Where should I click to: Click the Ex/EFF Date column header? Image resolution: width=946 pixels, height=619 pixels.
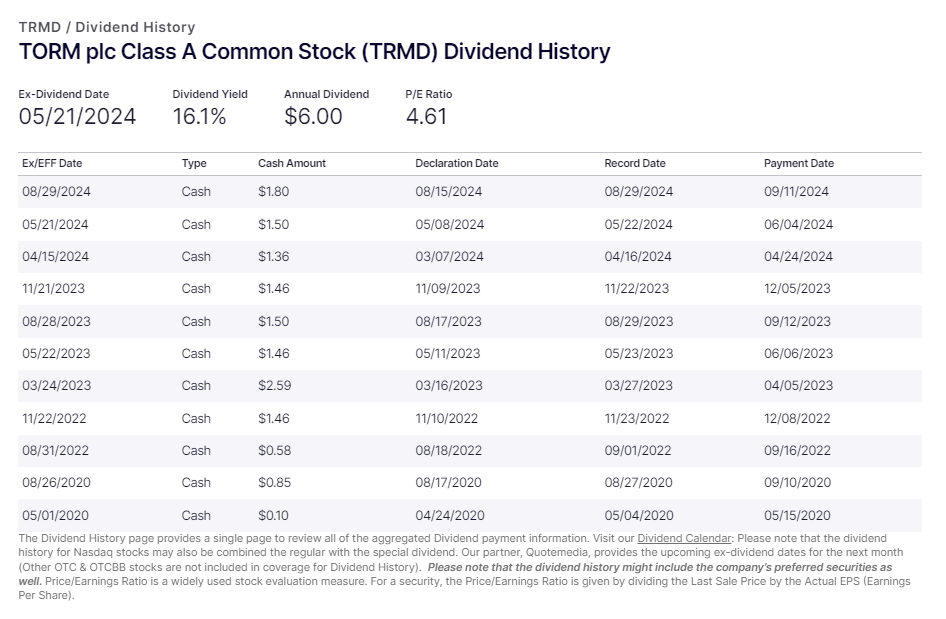pos(52,163)
